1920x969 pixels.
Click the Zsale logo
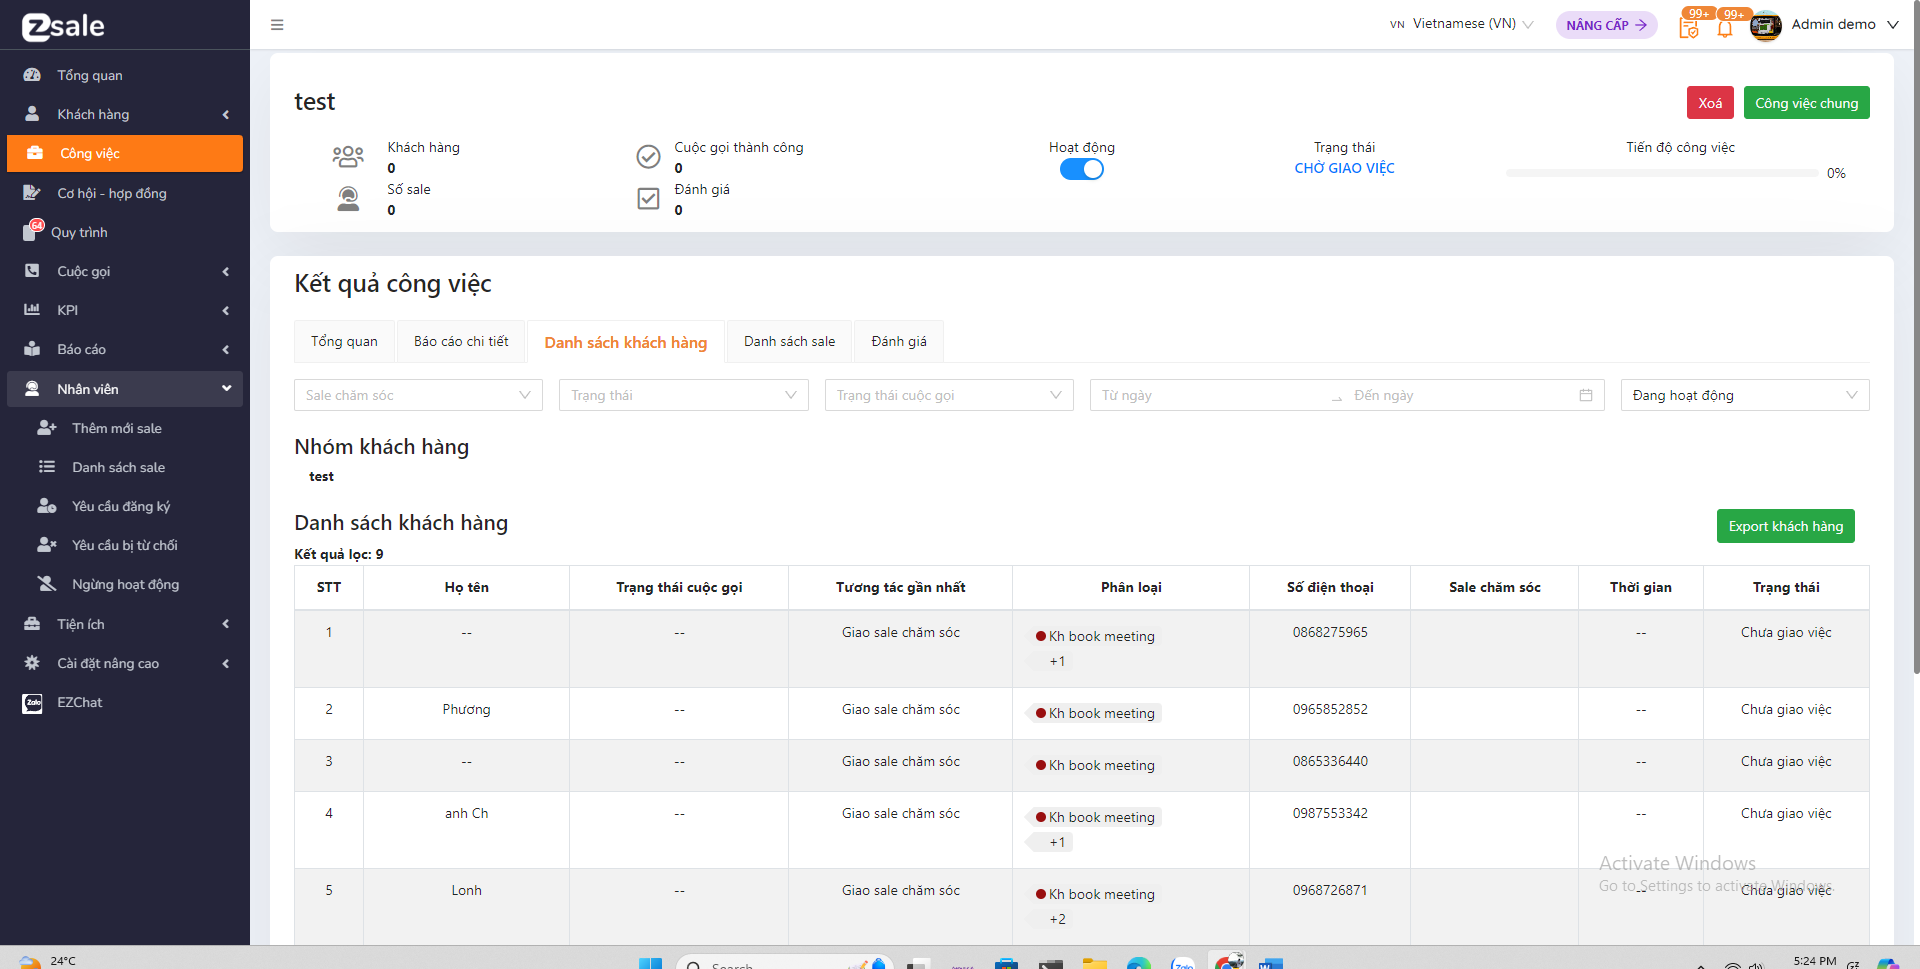(63, 26)
